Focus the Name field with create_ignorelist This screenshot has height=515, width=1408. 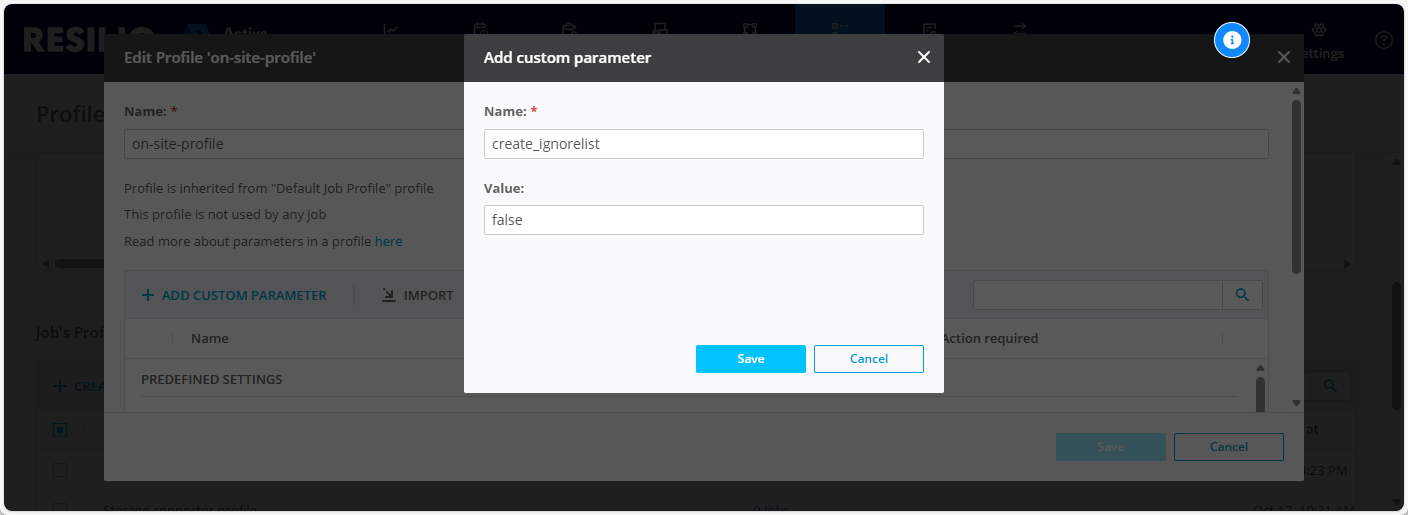(x=703, y=144)
